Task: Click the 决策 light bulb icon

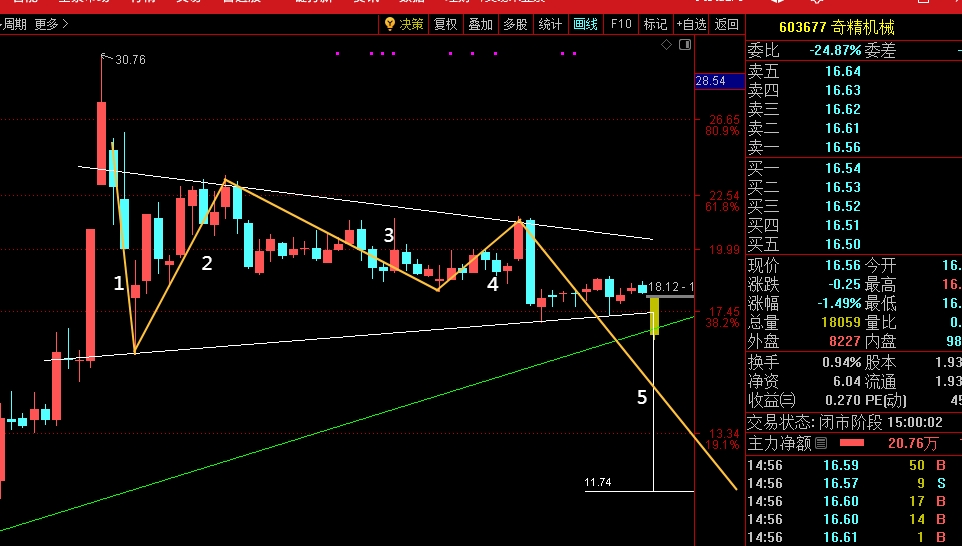Action: (390, 24)
